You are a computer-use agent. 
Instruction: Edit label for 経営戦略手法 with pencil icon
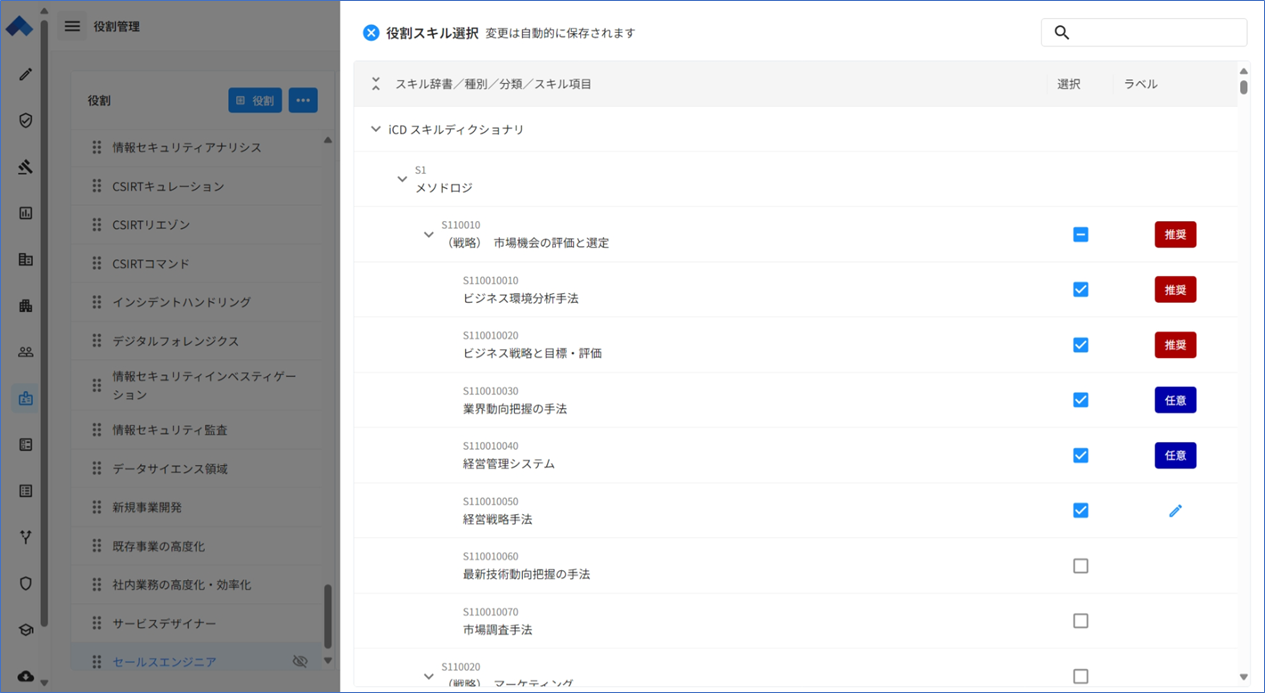coord(1175,511)
